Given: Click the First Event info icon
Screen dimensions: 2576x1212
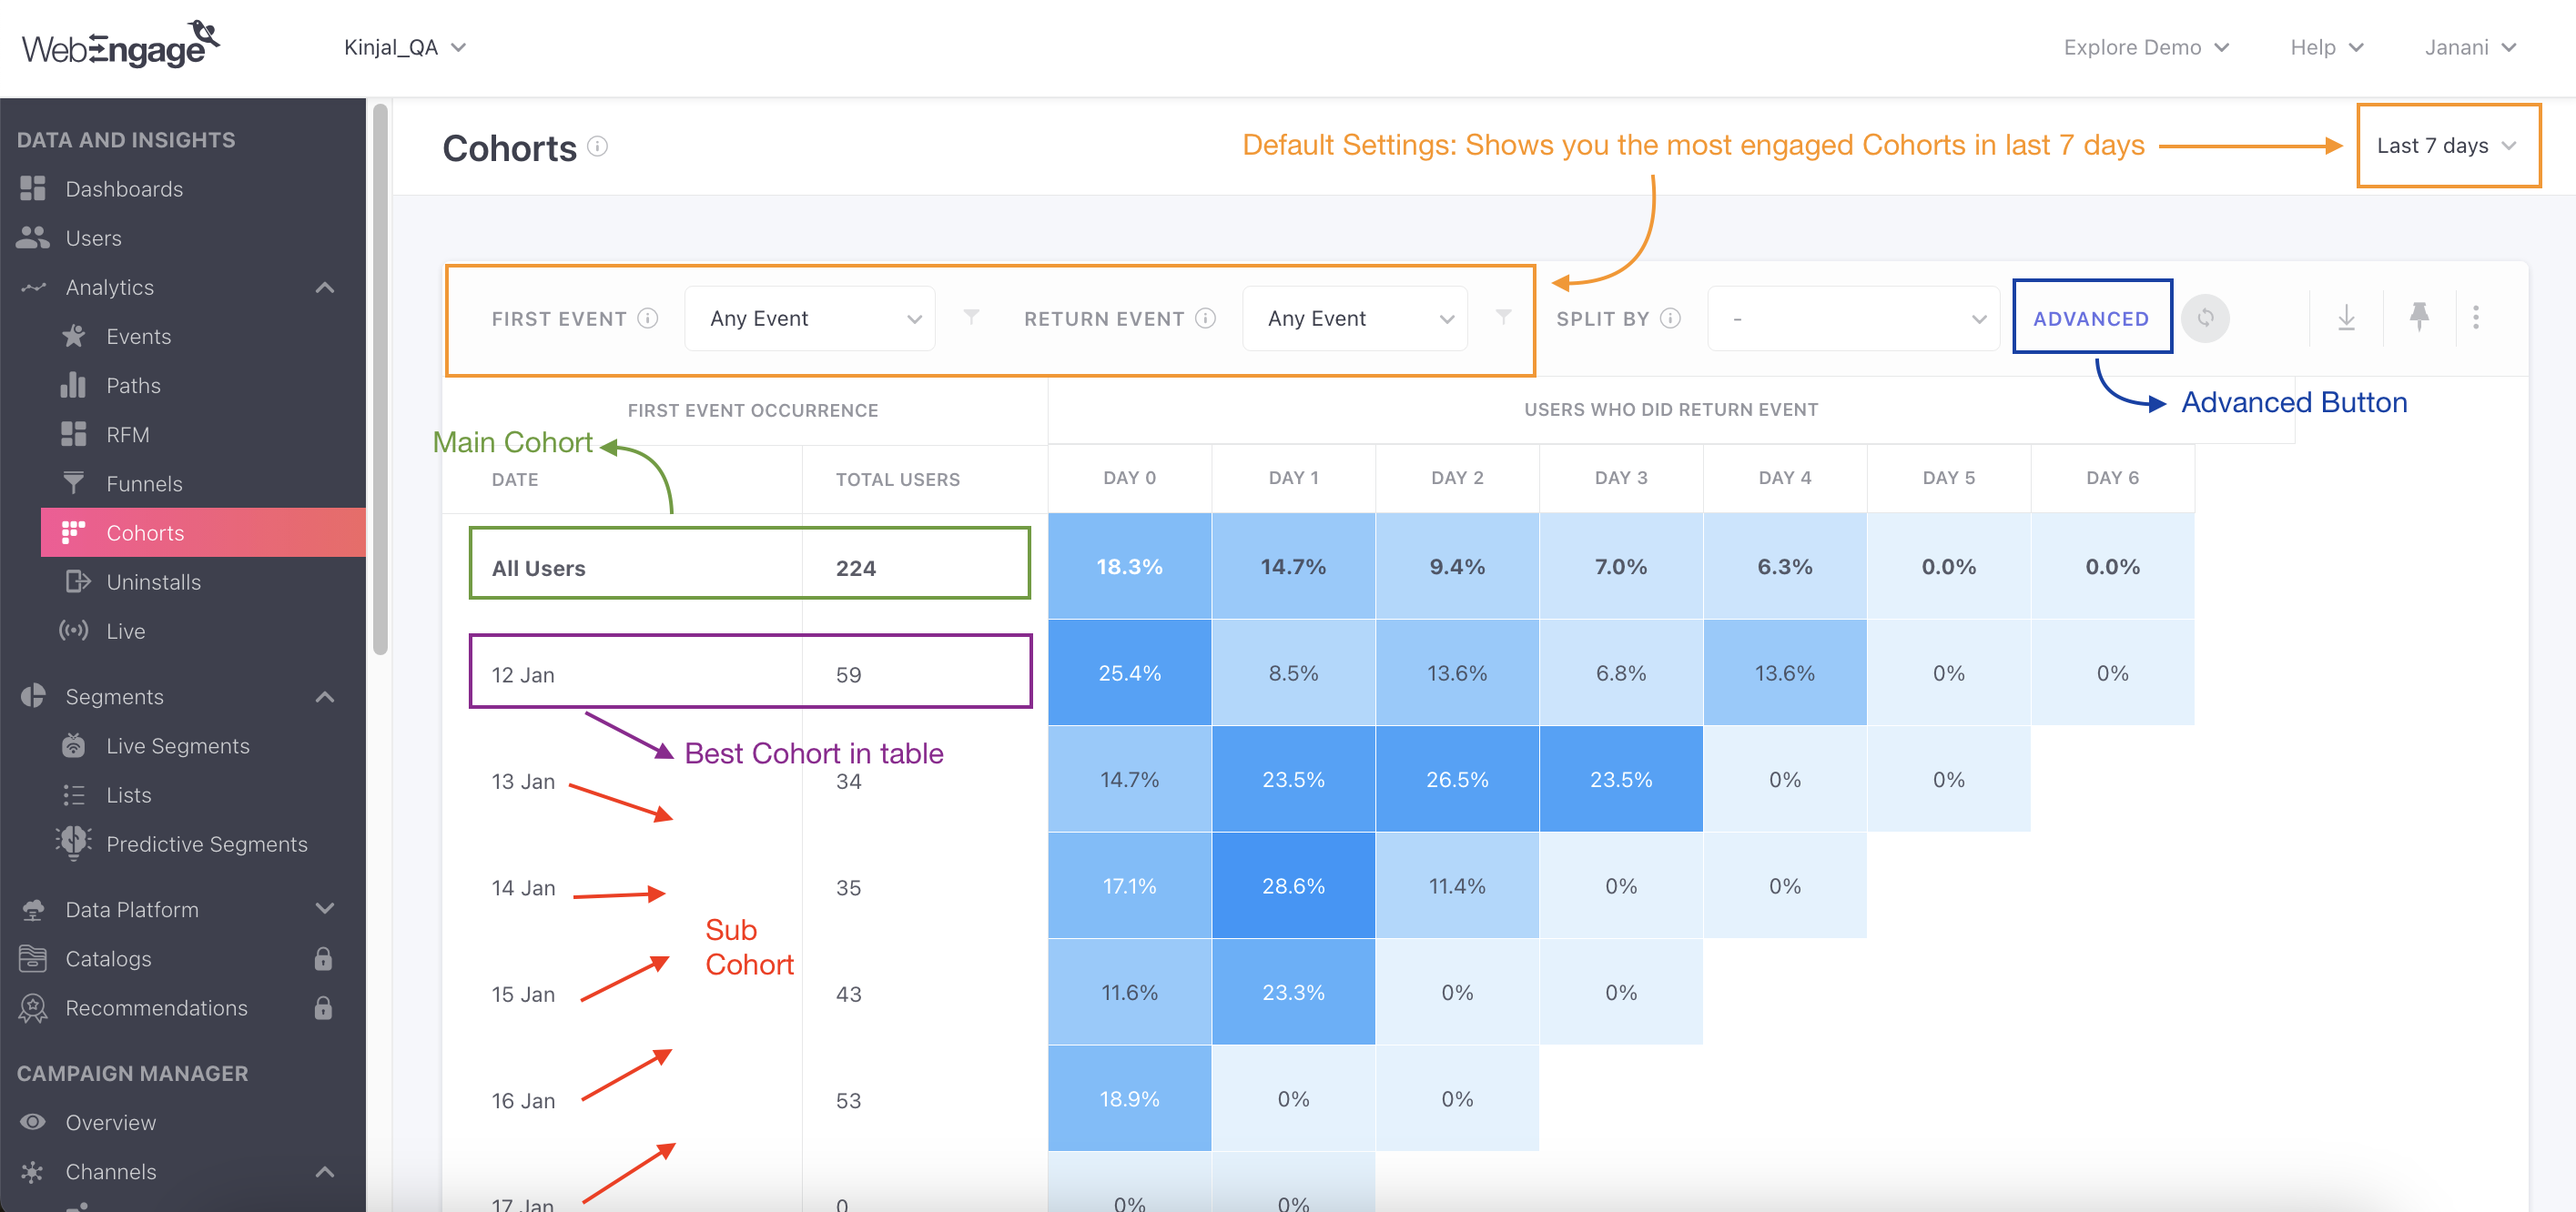Looking at the screenshot, I should pos(648,318).
